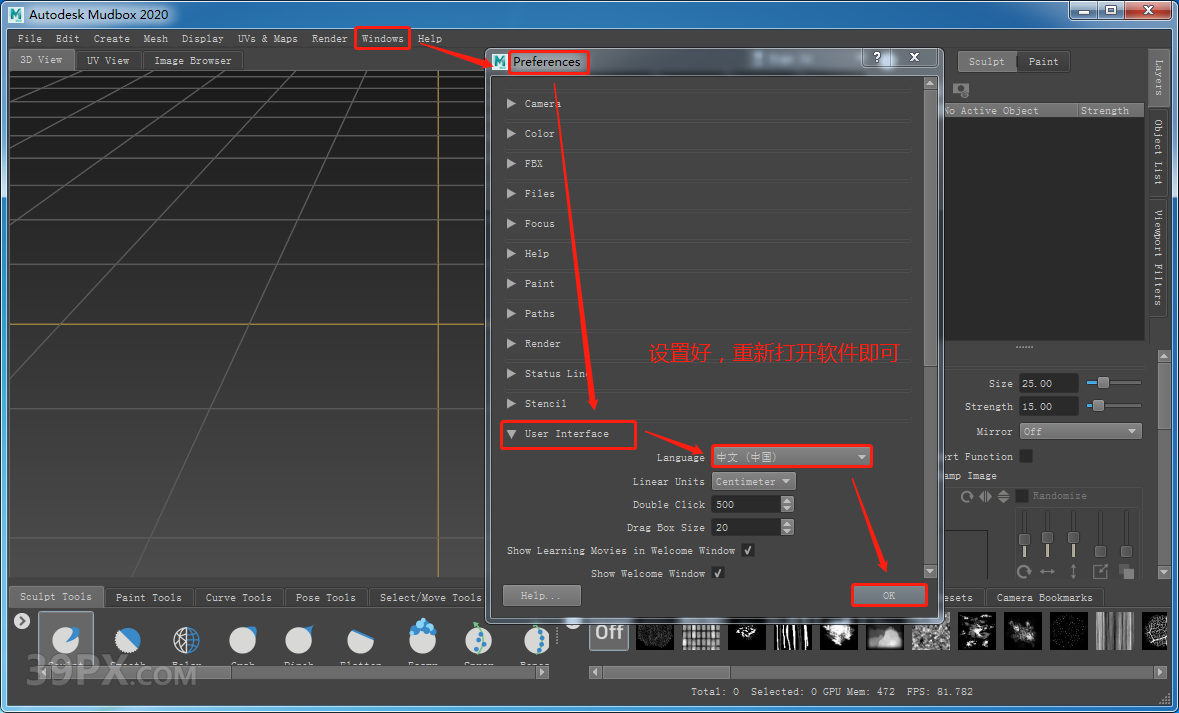Toggle Show Welcome Window checkbox
Viewport: 1179px width, 713px height.
pos(717,574)
